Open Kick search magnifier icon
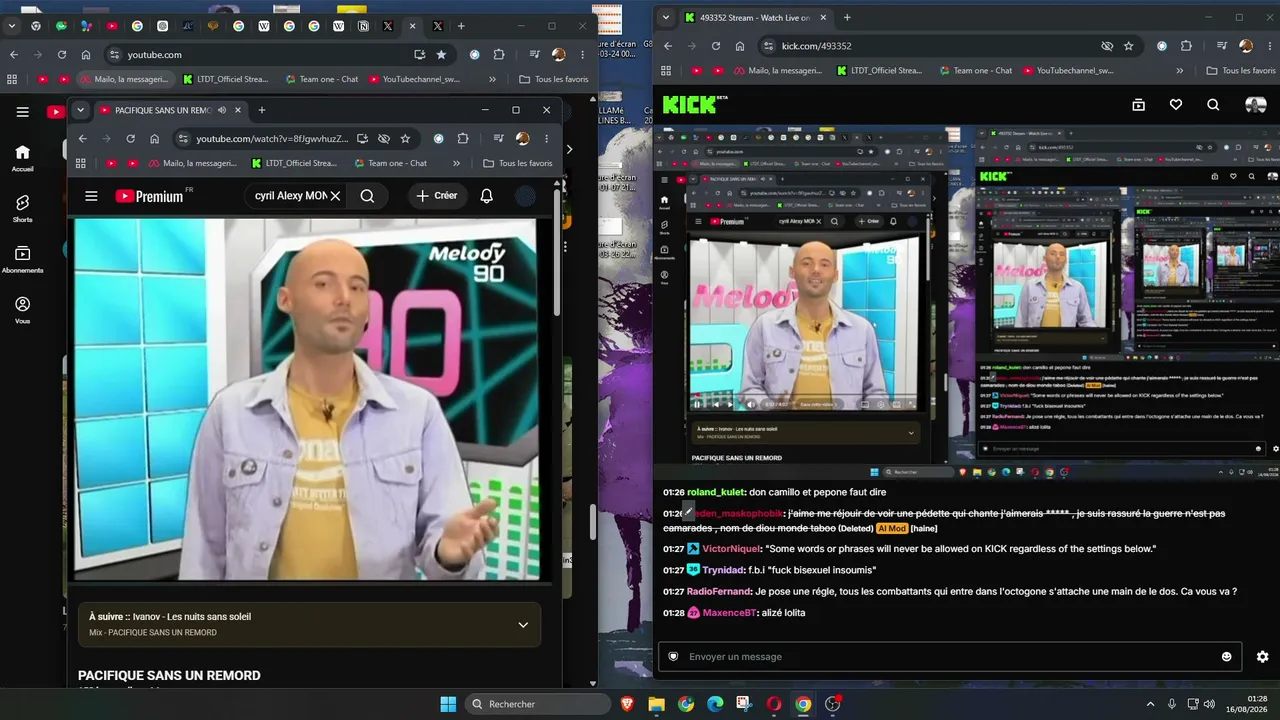This screenshot has width=1280, height=720. point(1213,104)
